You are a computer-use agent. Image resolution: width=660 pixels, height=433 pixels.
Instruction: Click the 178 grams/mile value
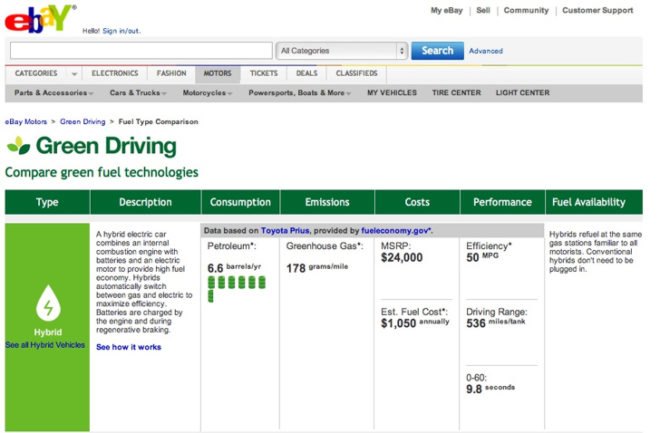point(317,268)
